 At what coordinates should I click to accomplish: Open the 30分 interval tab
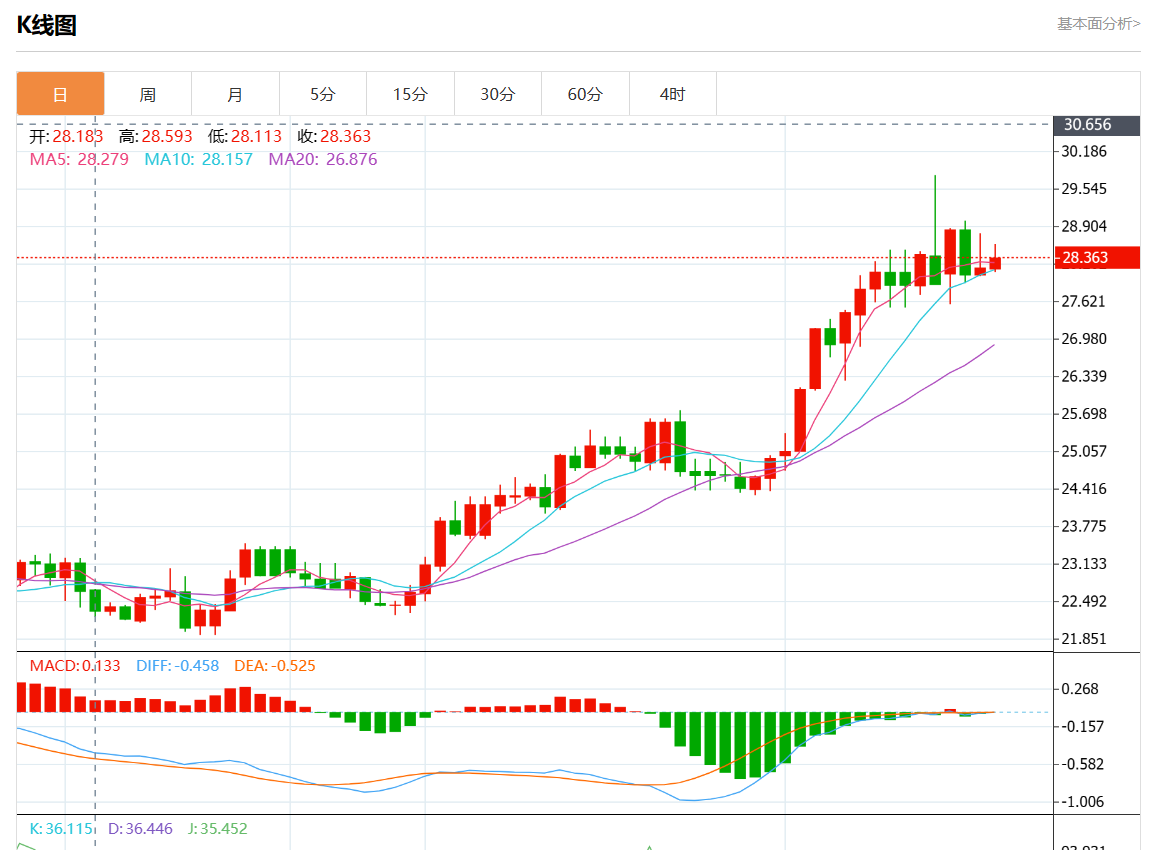tap(497, 94)
